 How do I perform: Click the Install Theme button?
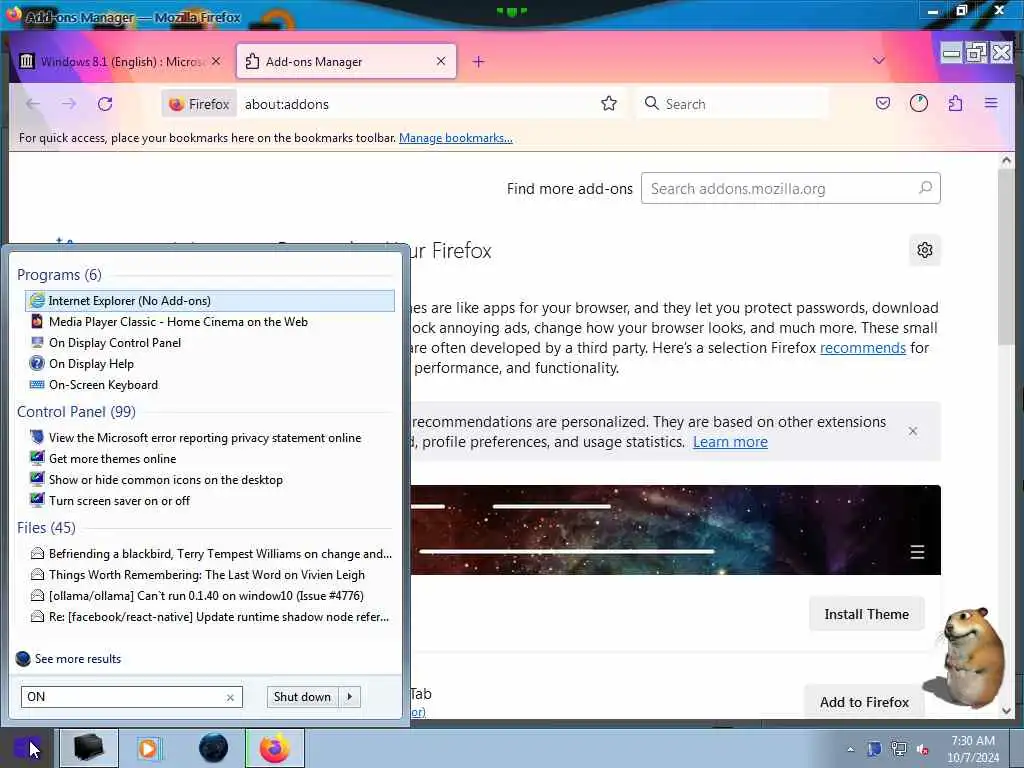pyautogui.click(x=867, y=614)
